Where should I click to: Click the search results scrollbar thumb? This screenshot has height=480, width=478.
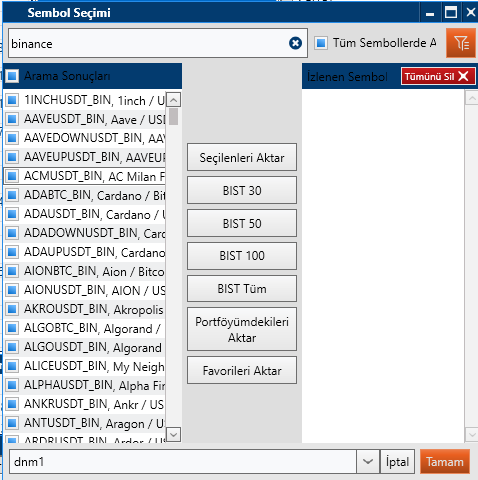[x=173, y=116]
